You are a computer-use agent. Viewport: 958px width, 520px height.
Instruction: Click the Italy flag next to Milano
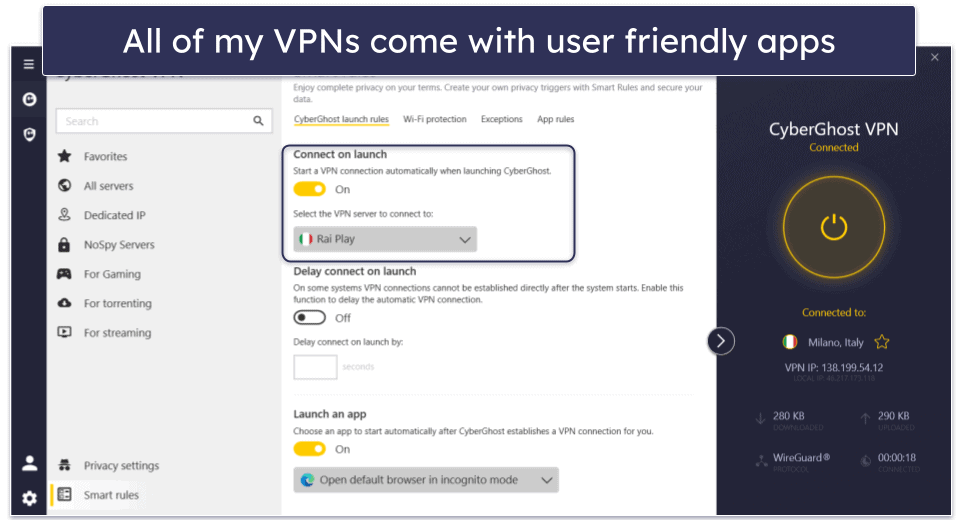tap(790, 342)
